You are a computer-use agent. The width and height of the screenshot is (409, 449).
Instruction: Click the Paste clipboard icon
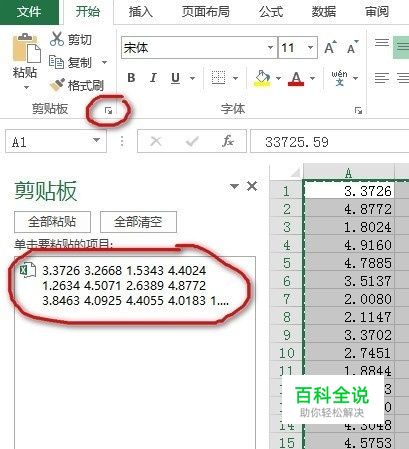26,48
